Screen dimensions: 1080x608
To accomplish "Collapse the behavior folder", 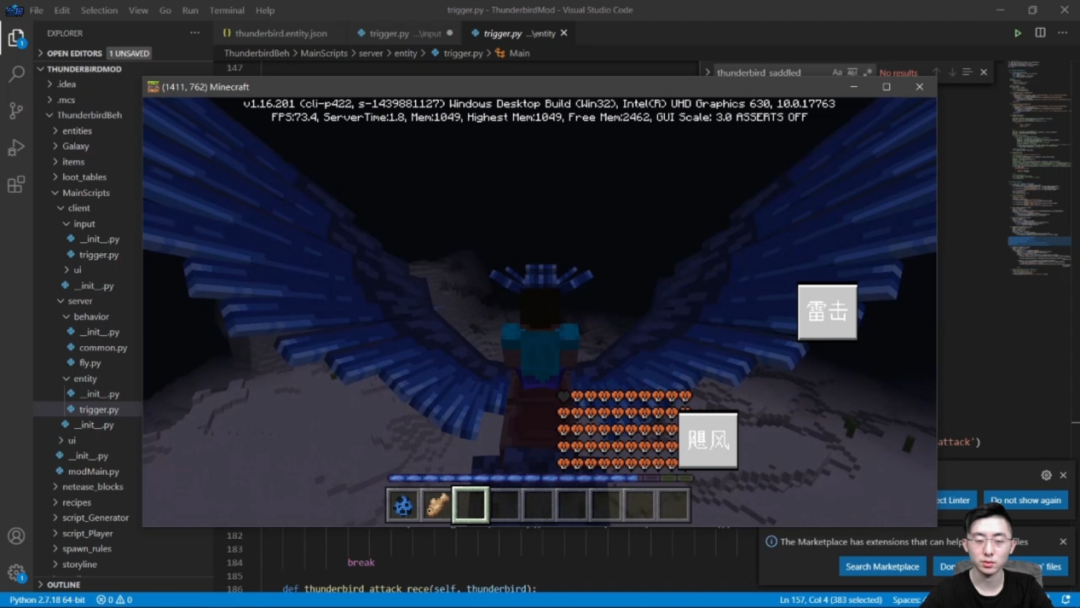I will [x=91, y=317].
